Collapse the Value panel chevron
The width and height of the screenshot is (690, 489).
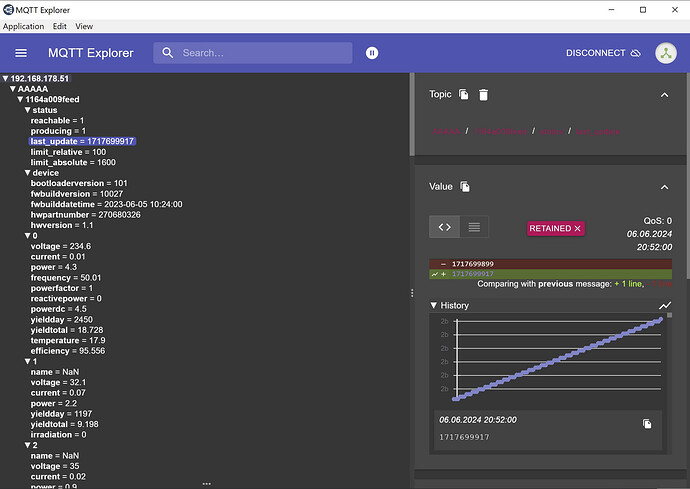tap(664, 187)
